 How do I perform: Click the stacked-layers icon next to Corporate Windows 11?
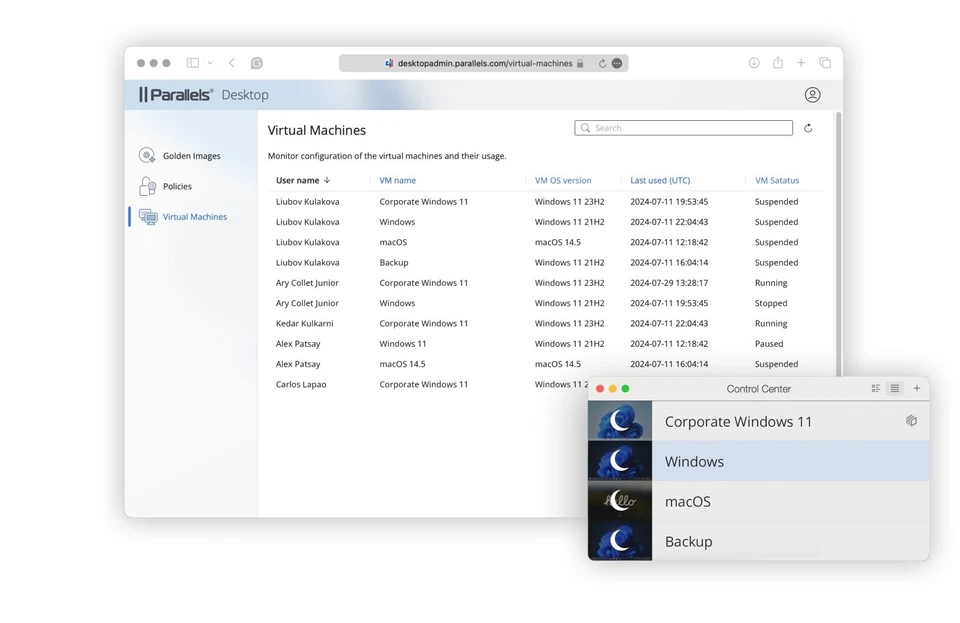pyautogui.click(x=911, y=421)
